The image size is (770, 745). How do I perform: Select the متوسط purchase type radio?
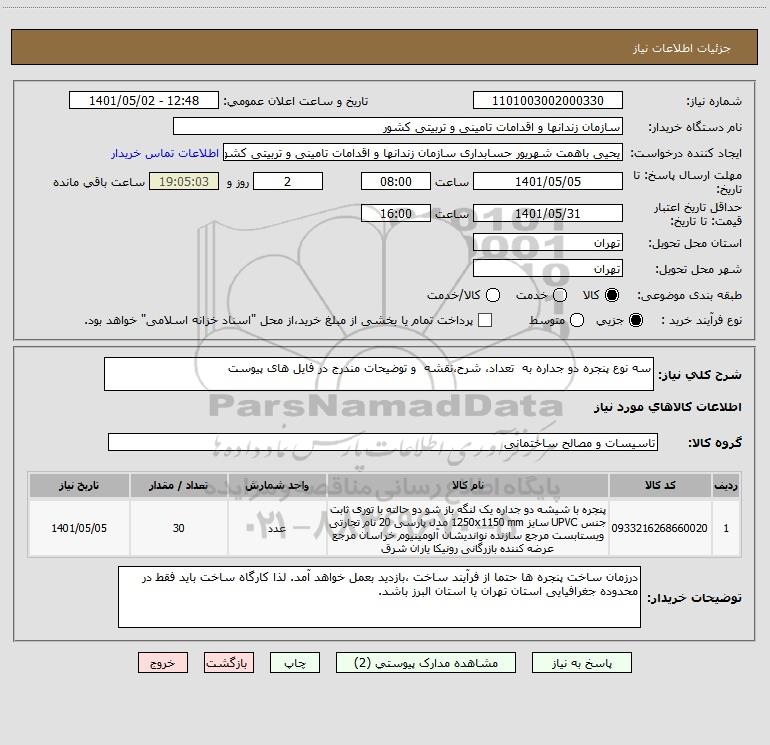[x=577, y=320]
